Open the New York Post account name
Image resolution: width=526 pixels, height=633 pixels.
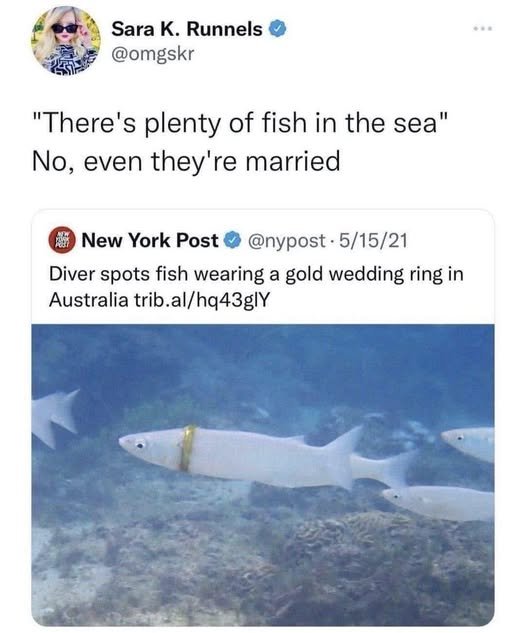coord(150,241)
